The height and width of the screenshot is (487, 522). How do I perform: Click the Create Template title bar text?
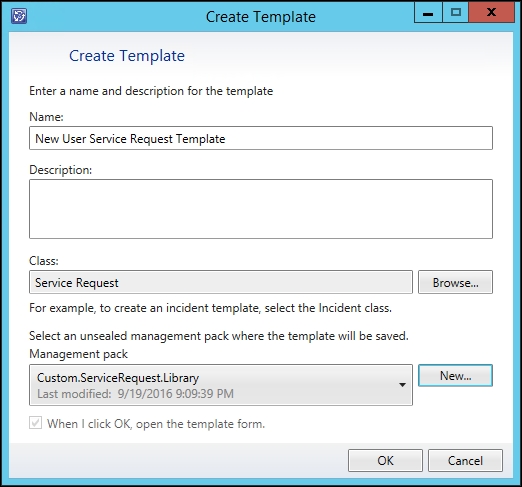(x=261, y=17)
